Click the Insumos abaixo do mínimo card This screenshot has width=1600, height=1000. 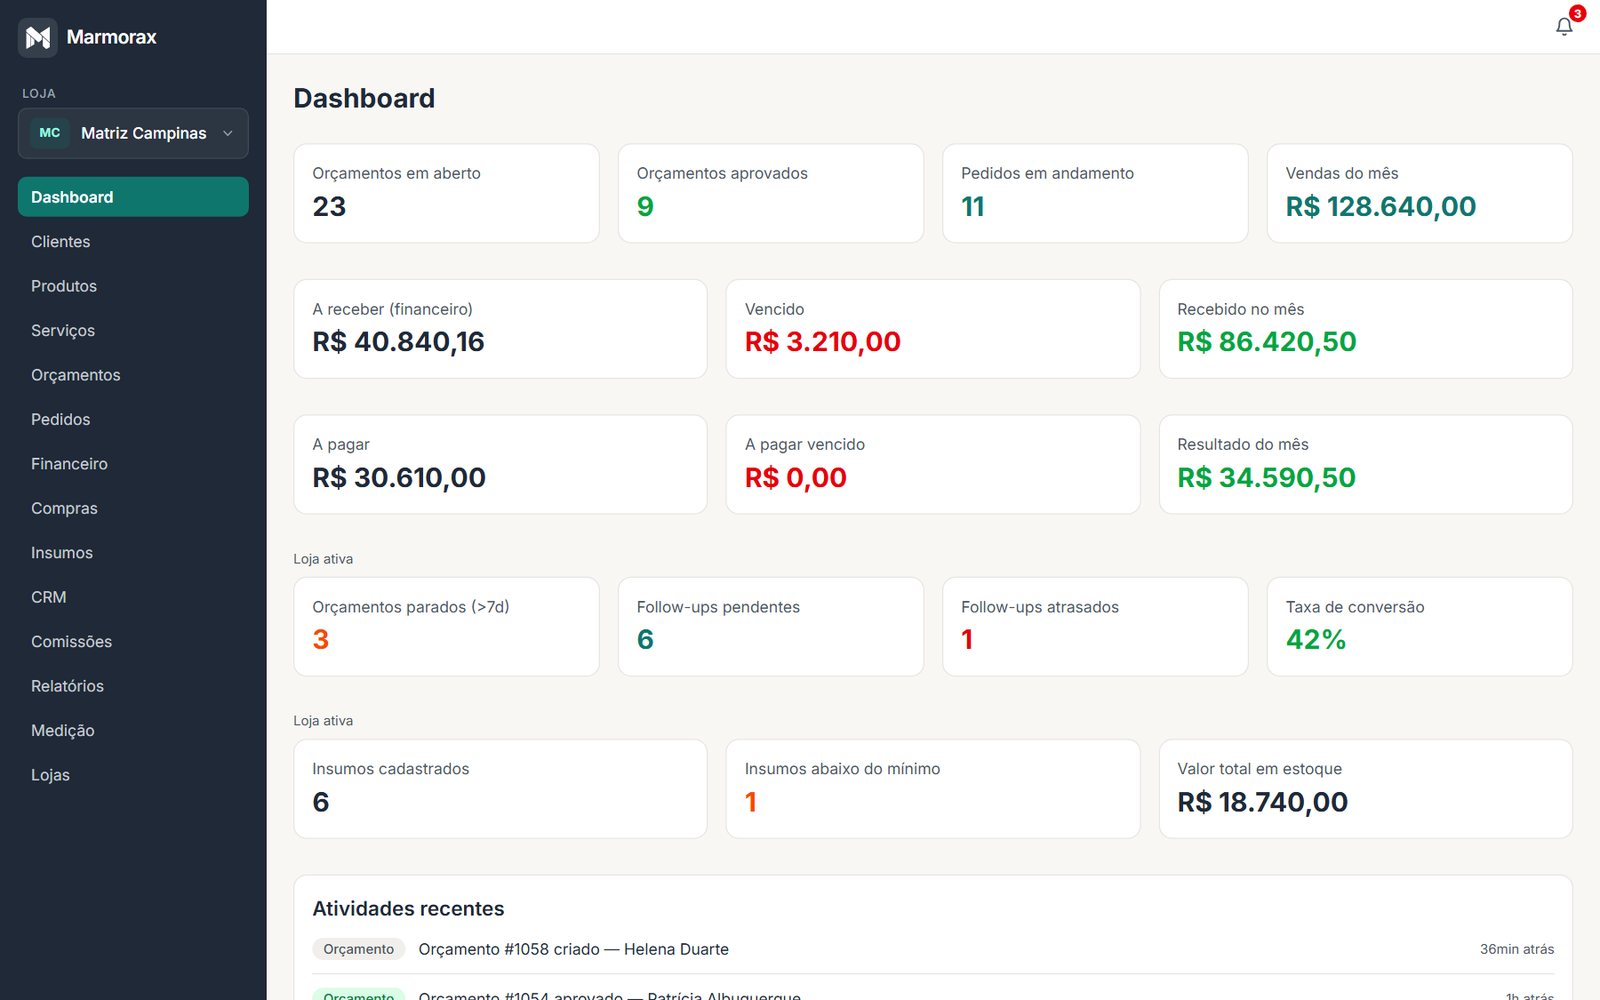pyautogui.click(x=933, y=789)
